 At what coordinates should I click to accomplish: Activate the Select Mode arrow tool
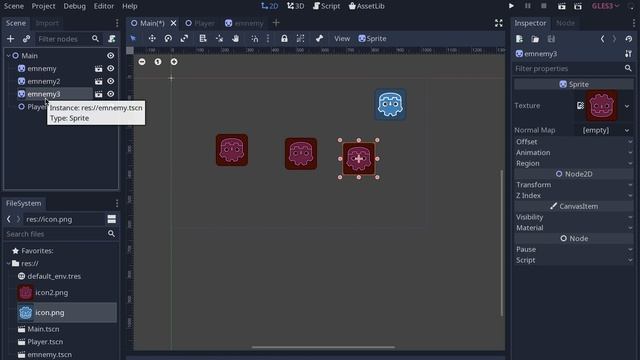[133, 38]
